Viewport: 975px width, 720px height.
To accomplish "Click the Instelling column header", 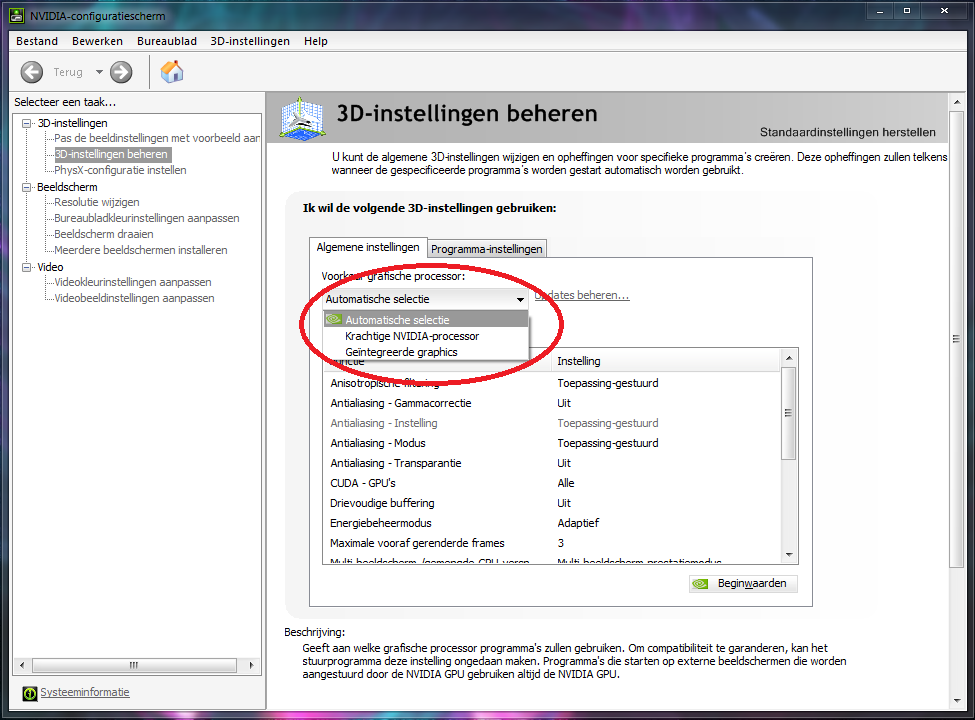I will click(x=665, y=361).
